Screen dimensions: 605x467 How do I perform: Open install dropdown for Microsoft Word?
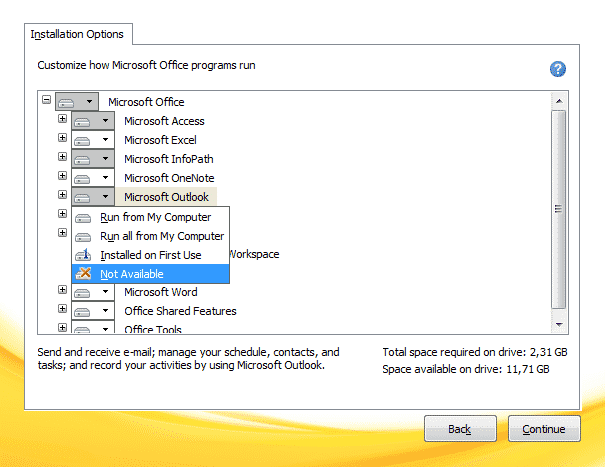[x=93, y=292]
